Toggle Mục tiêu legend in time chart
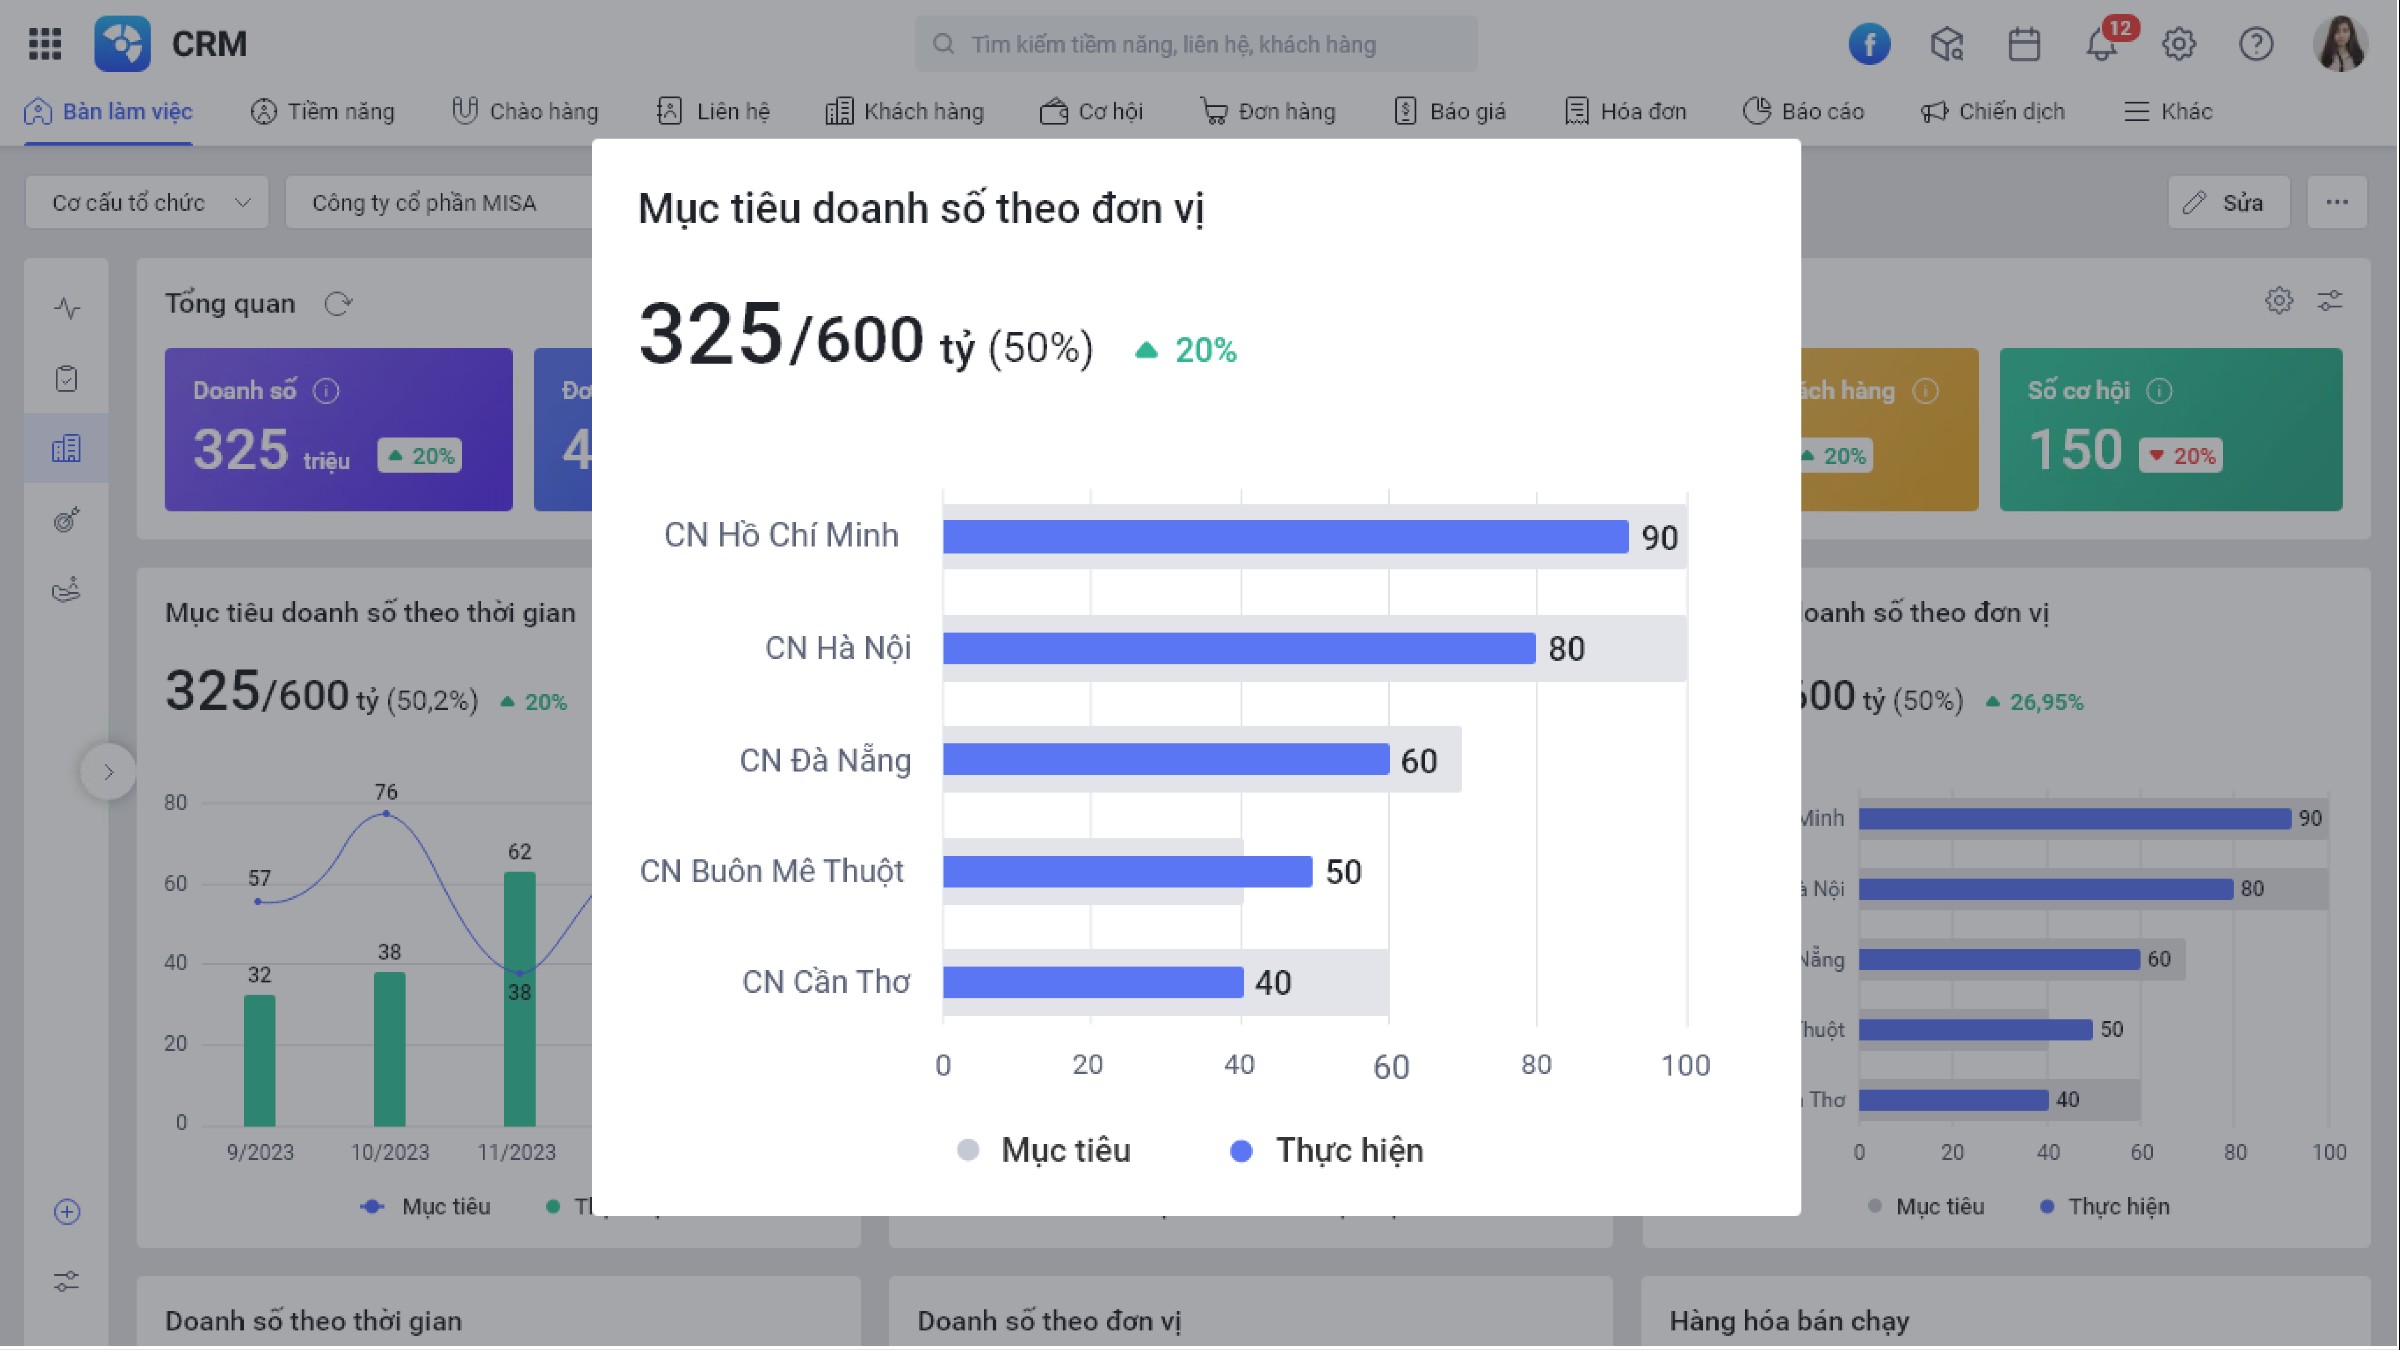This screenshot has height=1350, width=2400. point(426,1206)
